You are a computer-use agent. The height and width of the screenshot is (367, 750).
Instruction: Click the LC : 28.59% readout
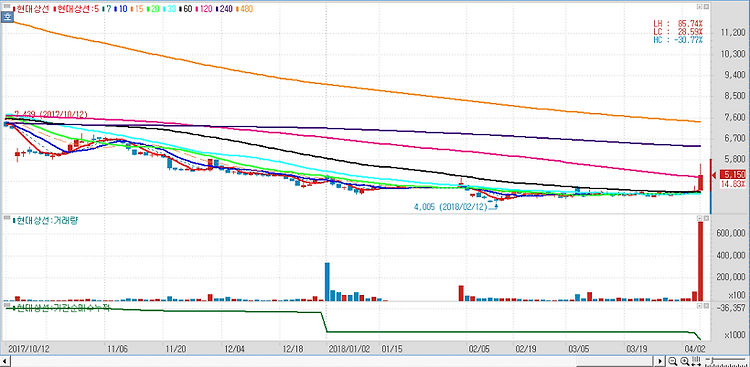tap(678, 31)
